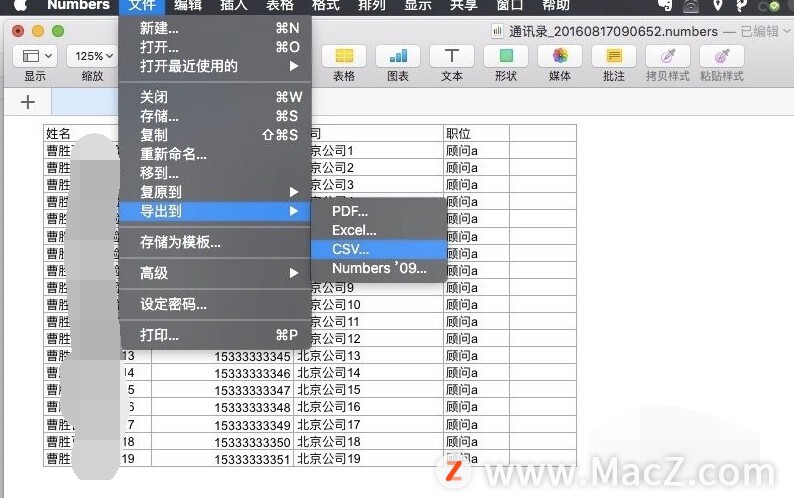794x498 pixels.
Task: Open the 共享 menu
Action: tap(463, 5)
